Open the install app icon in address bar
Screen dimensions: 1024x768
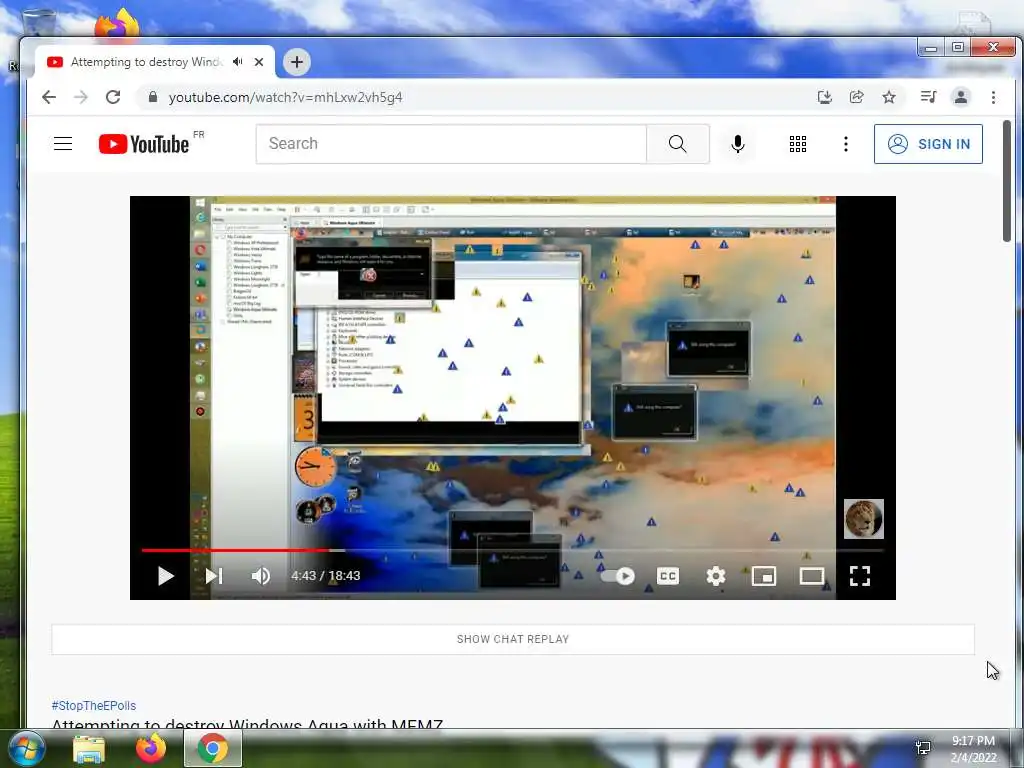(x=825, y=97)
